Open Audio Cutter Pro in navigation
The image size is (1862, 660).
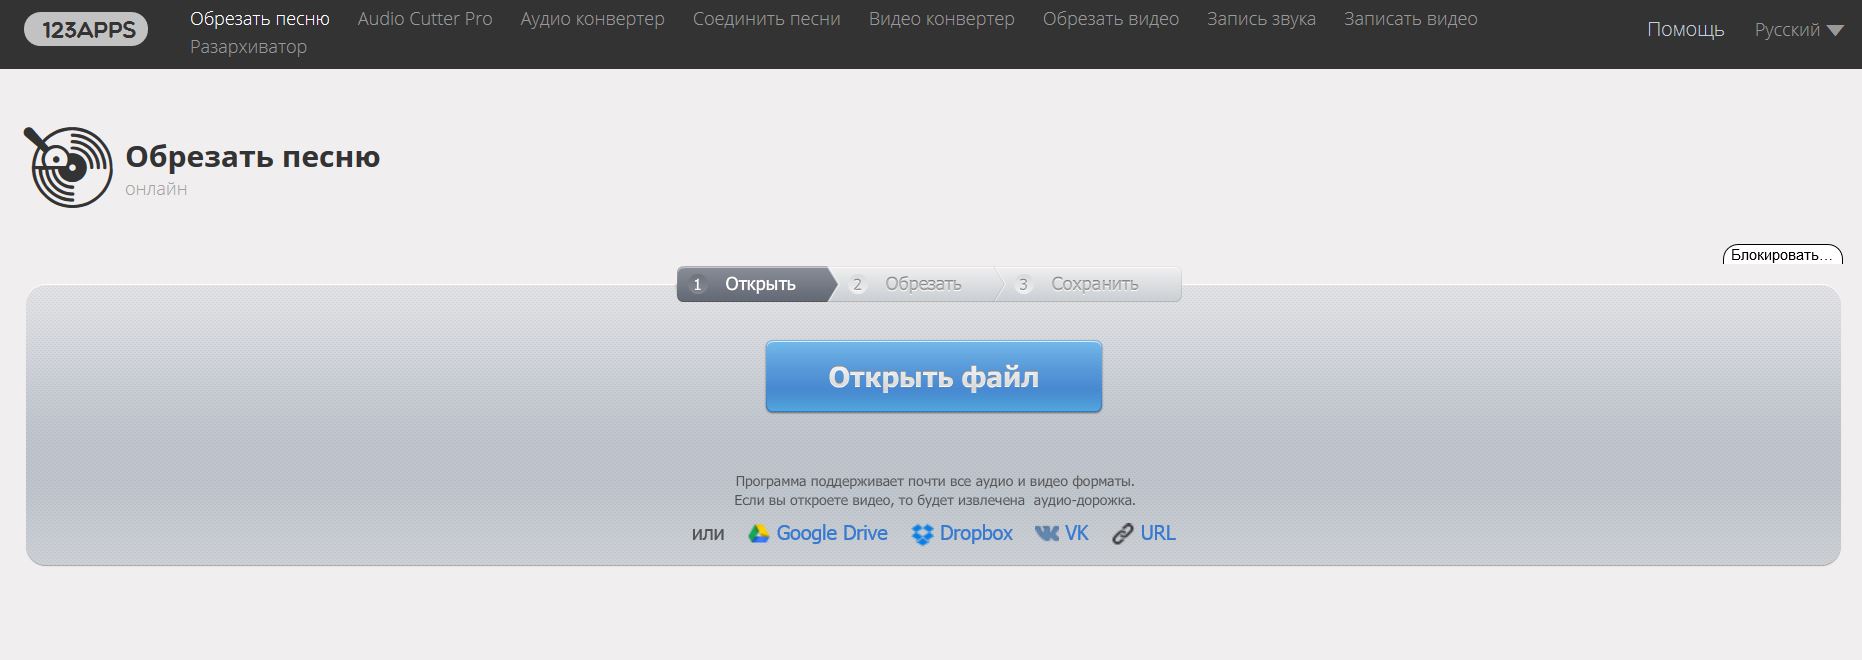pyautogui.click(x=425, y=19)
